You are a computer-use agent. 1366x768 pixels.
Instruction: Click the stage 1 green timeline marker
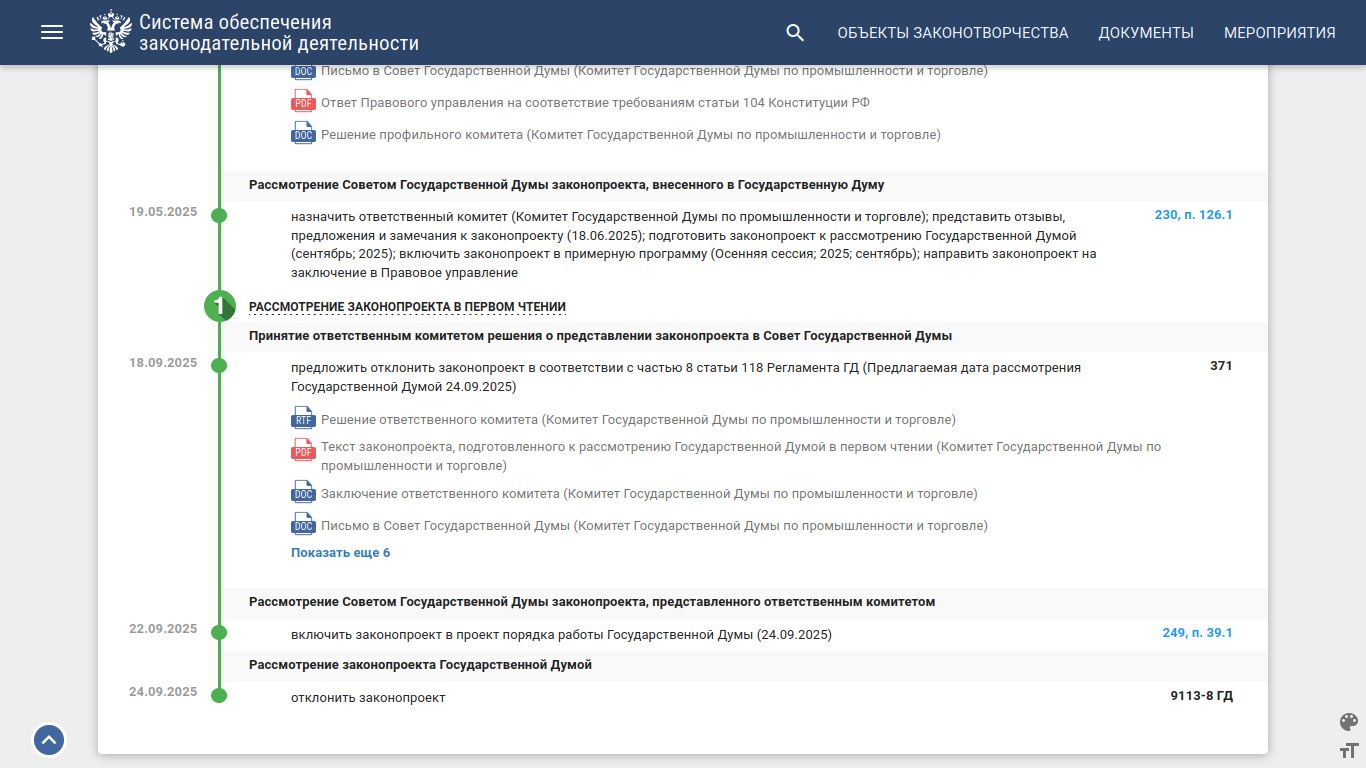point(219,306)
